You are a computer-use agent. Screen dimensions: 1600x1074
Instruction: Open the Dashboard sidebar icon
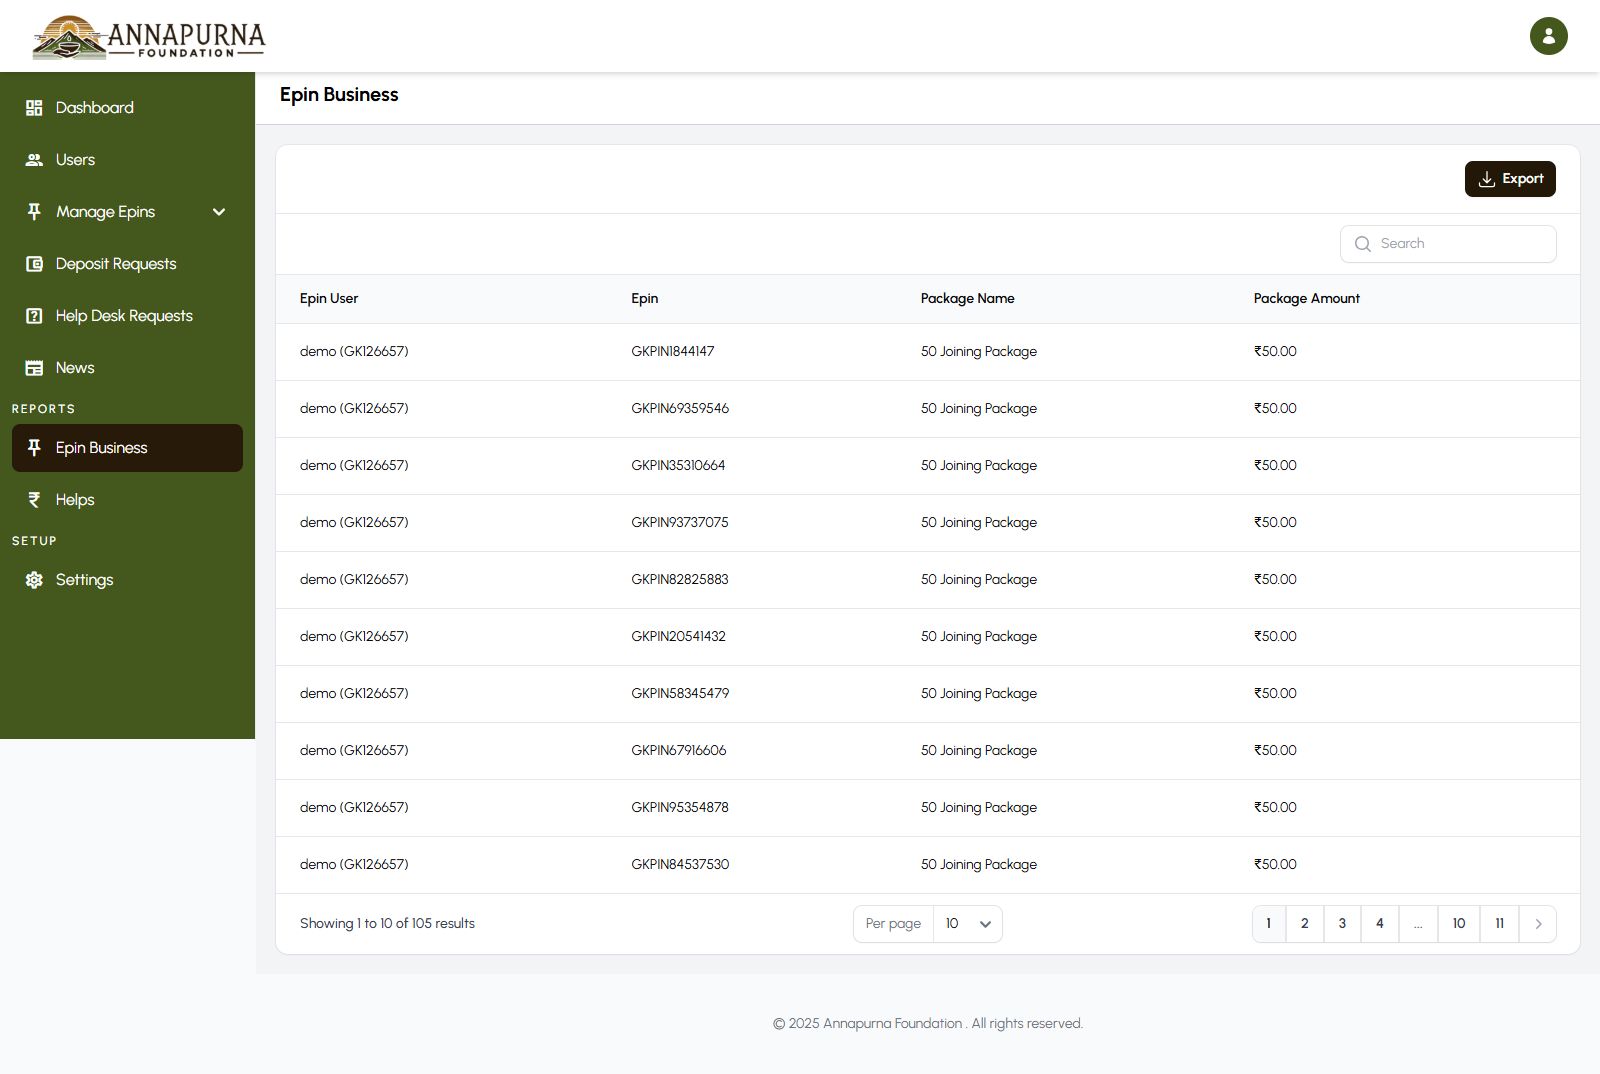click(34, 108)
